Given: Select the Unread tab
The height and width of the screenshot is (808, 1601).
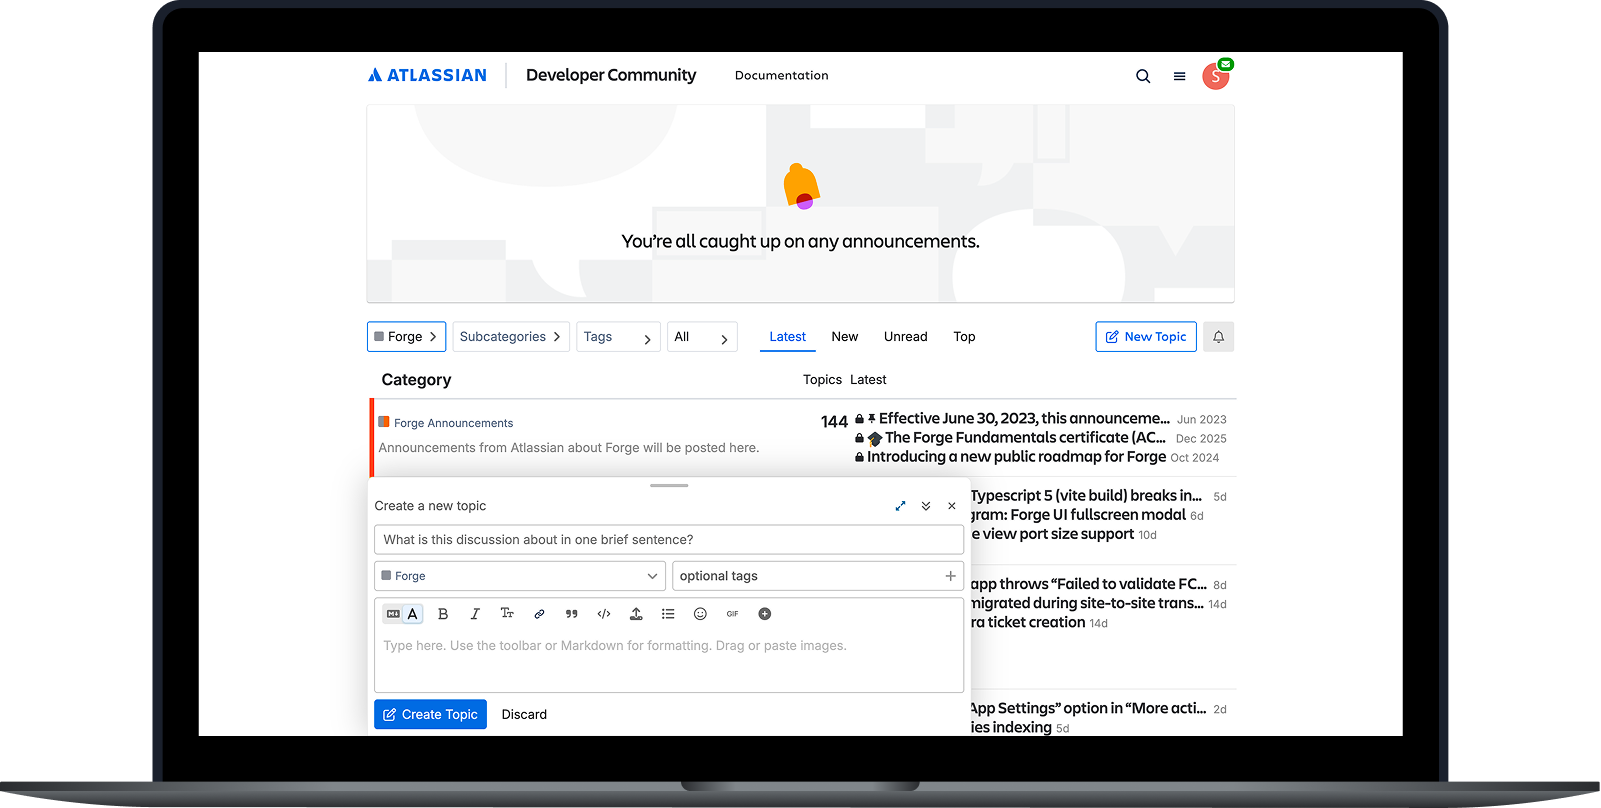Looking at the screenshot, I should [906, 337].
